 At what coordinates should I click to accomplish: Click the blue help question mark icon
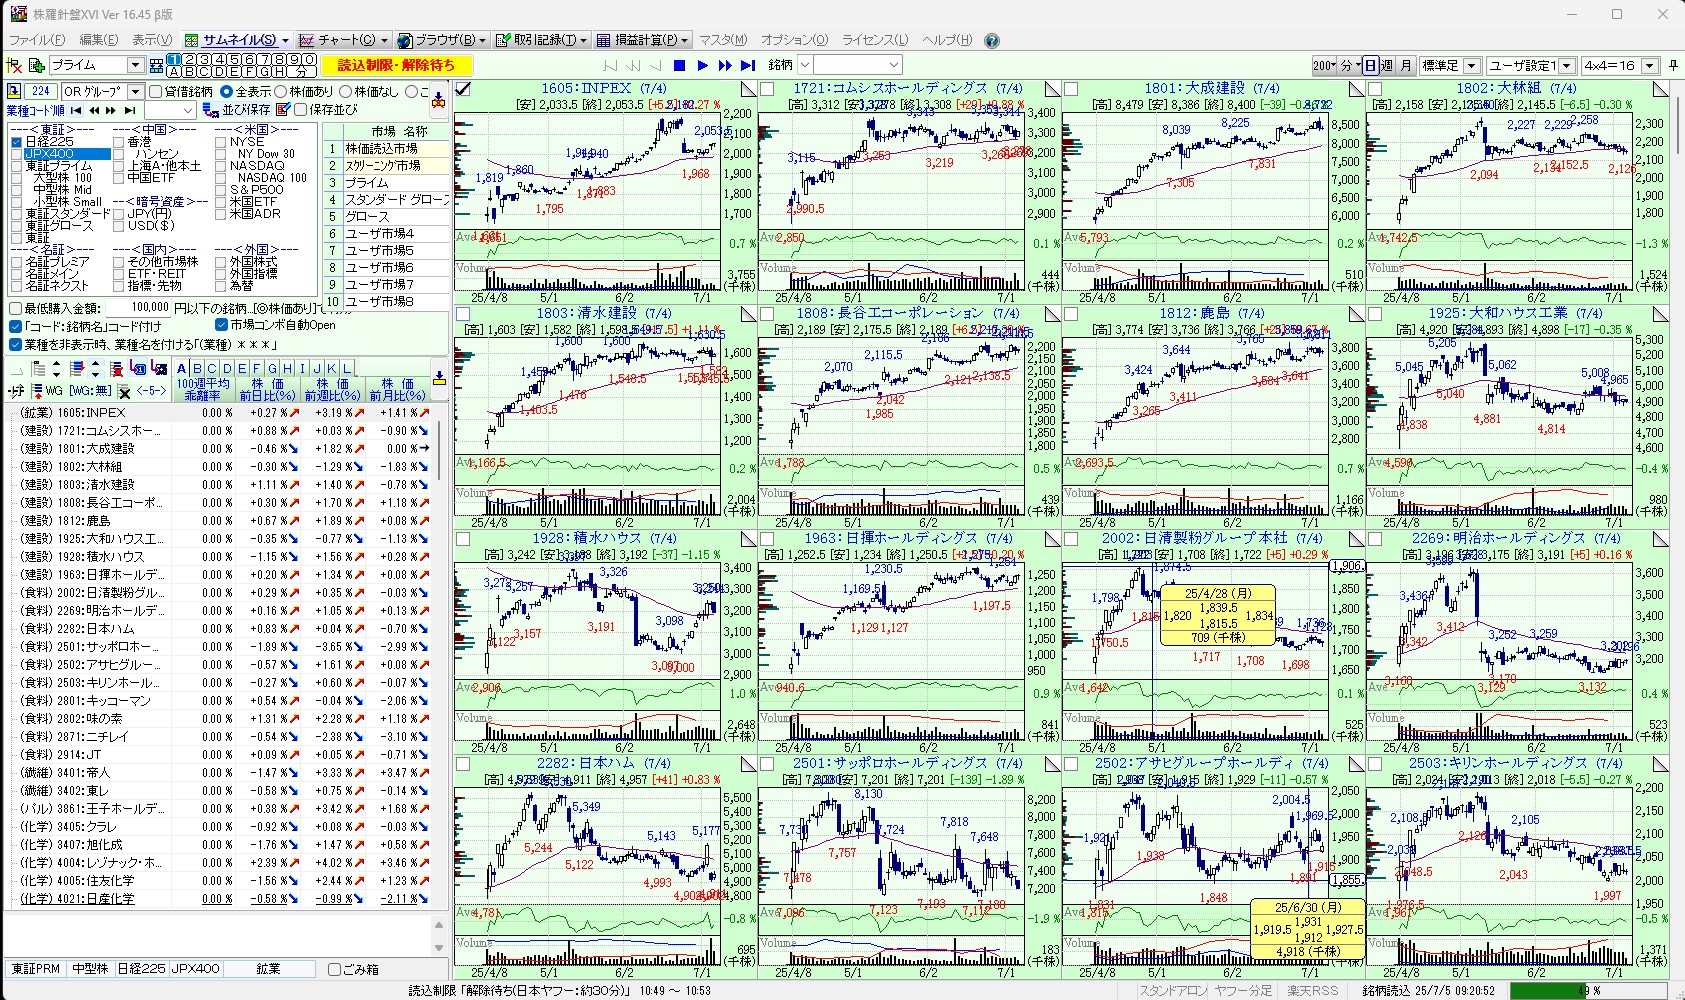coord(992,40)
